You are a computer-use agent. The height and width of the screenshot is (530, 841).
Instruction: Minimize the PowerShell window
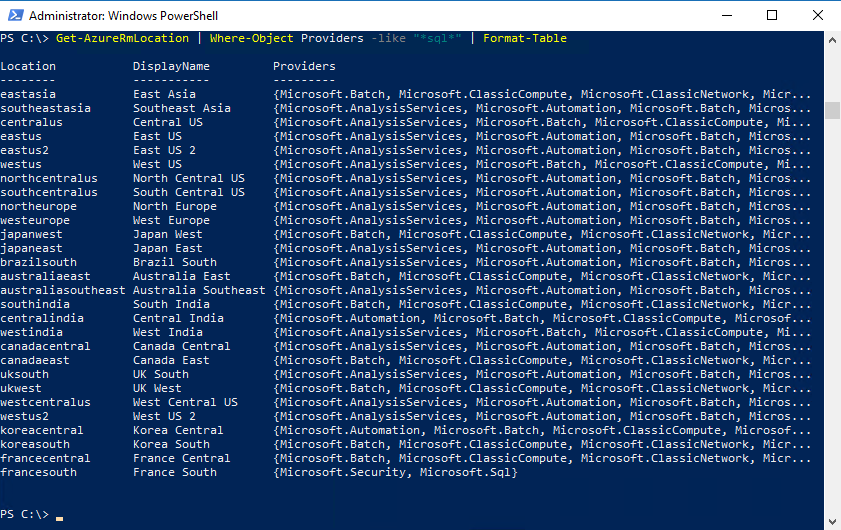pos(727,16)
